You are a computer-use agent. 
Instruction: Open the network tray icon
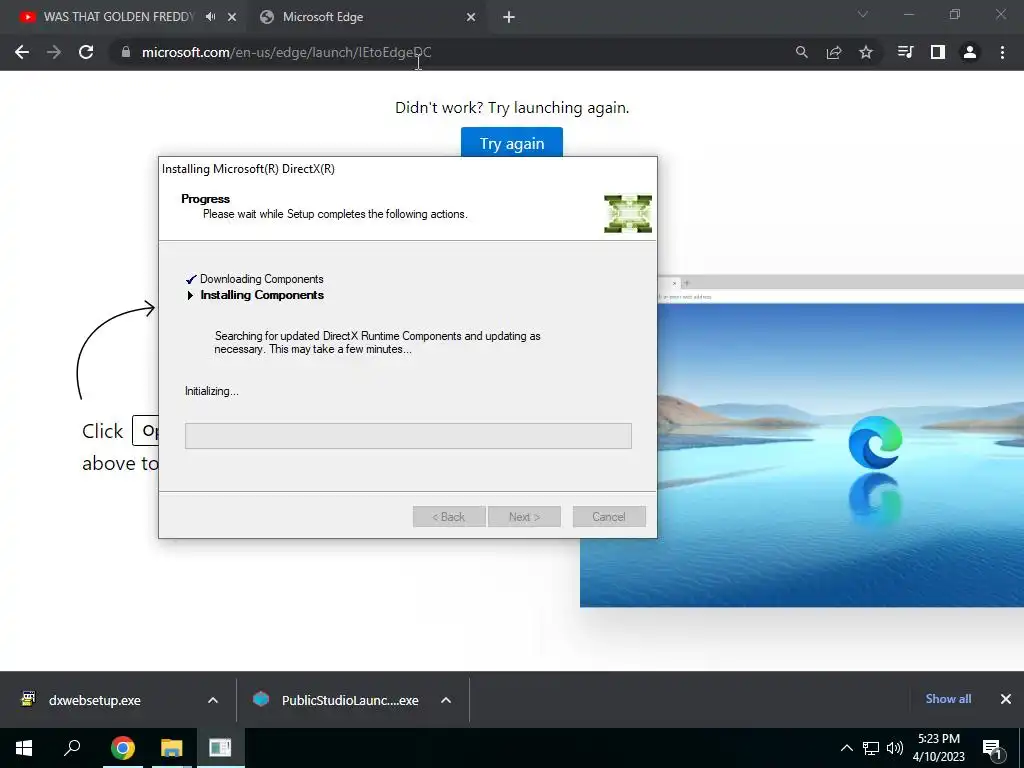tap(871, 748)
